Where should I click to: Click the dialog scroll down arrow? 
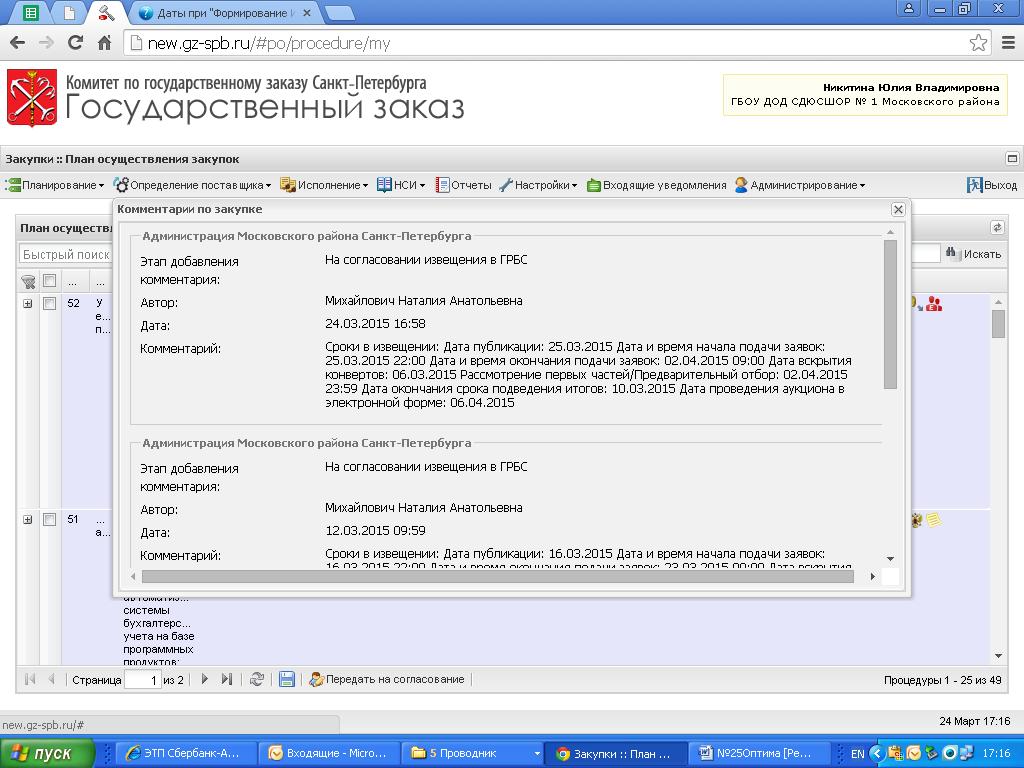tap(890, 559)
